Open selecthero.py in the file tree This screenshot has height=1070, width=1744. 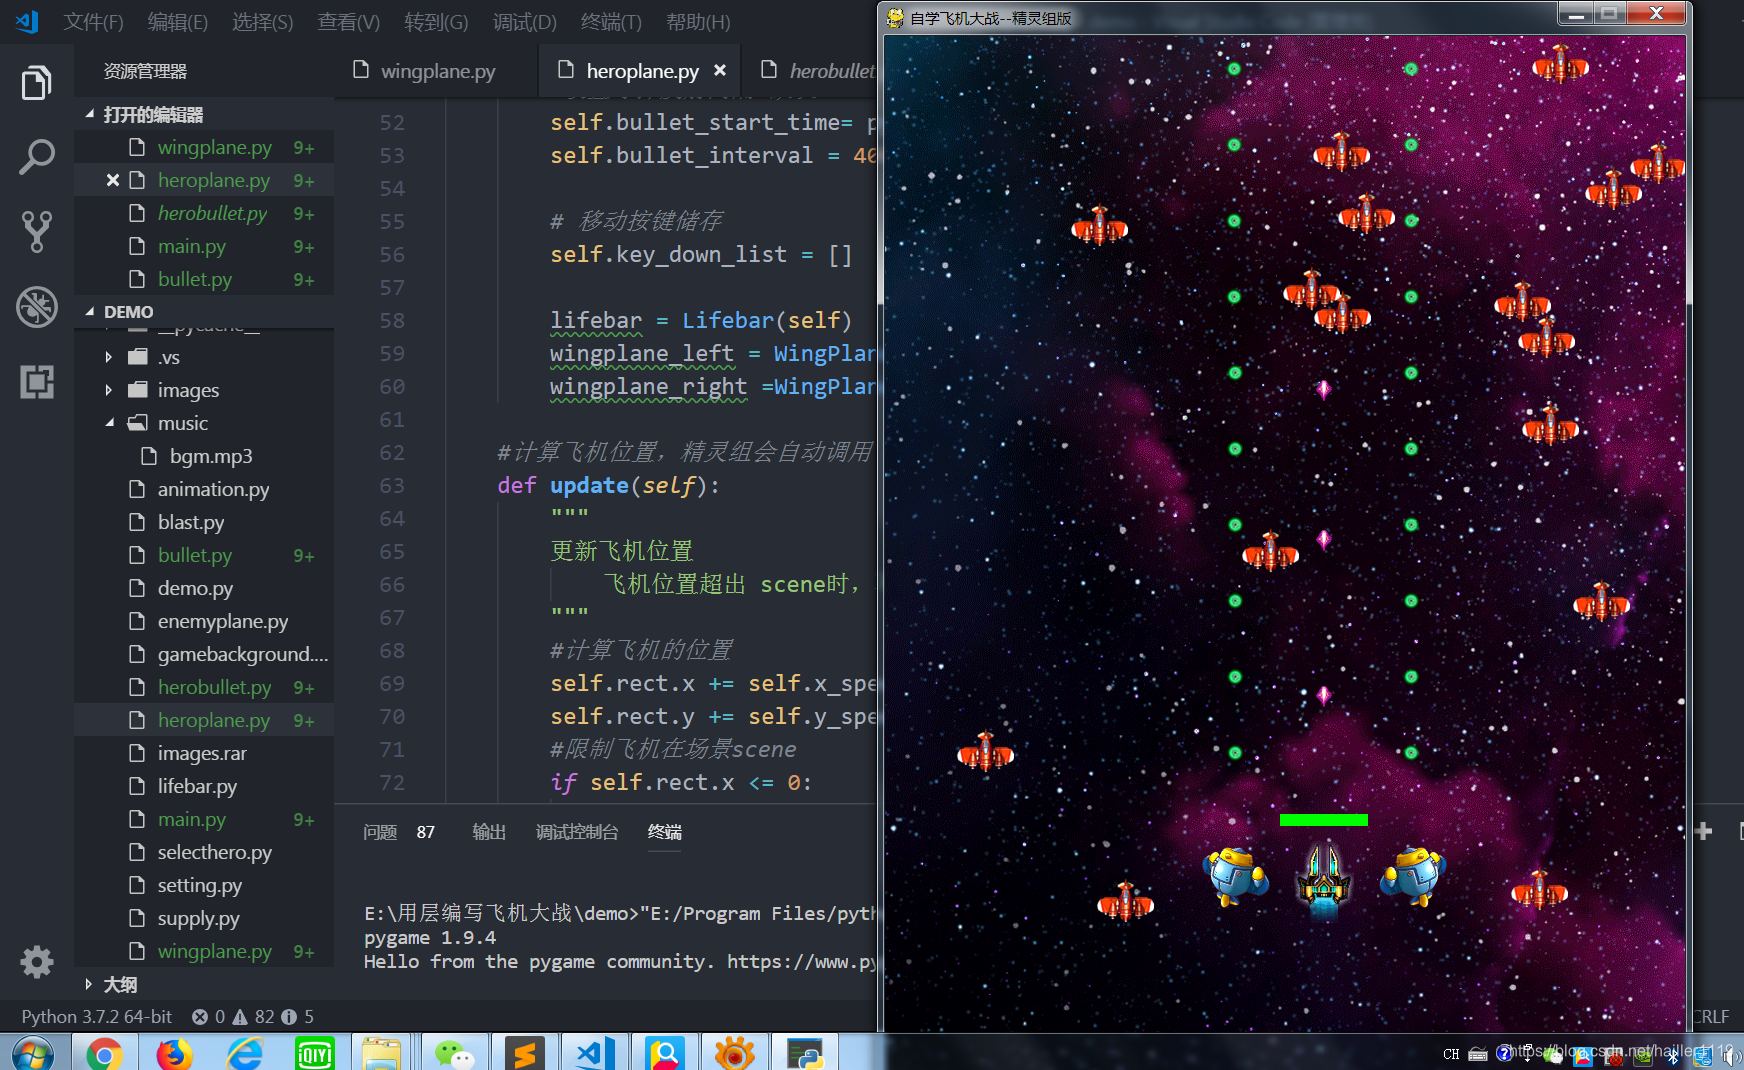point(214,852)
